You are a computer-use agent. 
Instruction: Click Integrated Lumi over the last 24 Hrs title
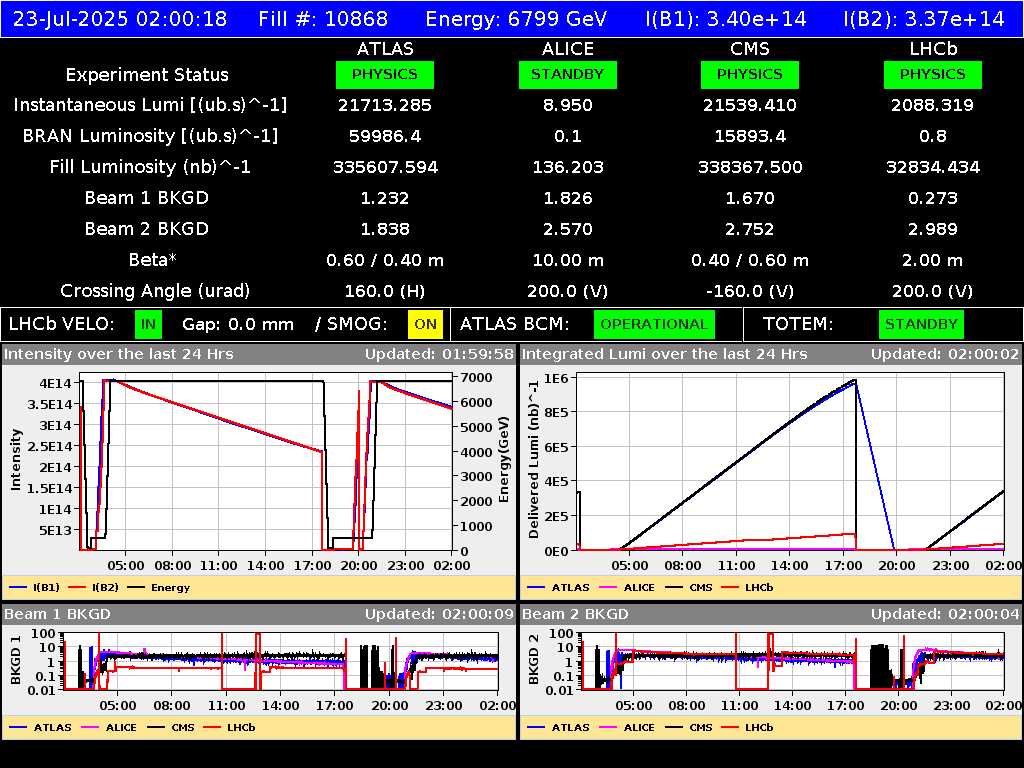[664, 354]
